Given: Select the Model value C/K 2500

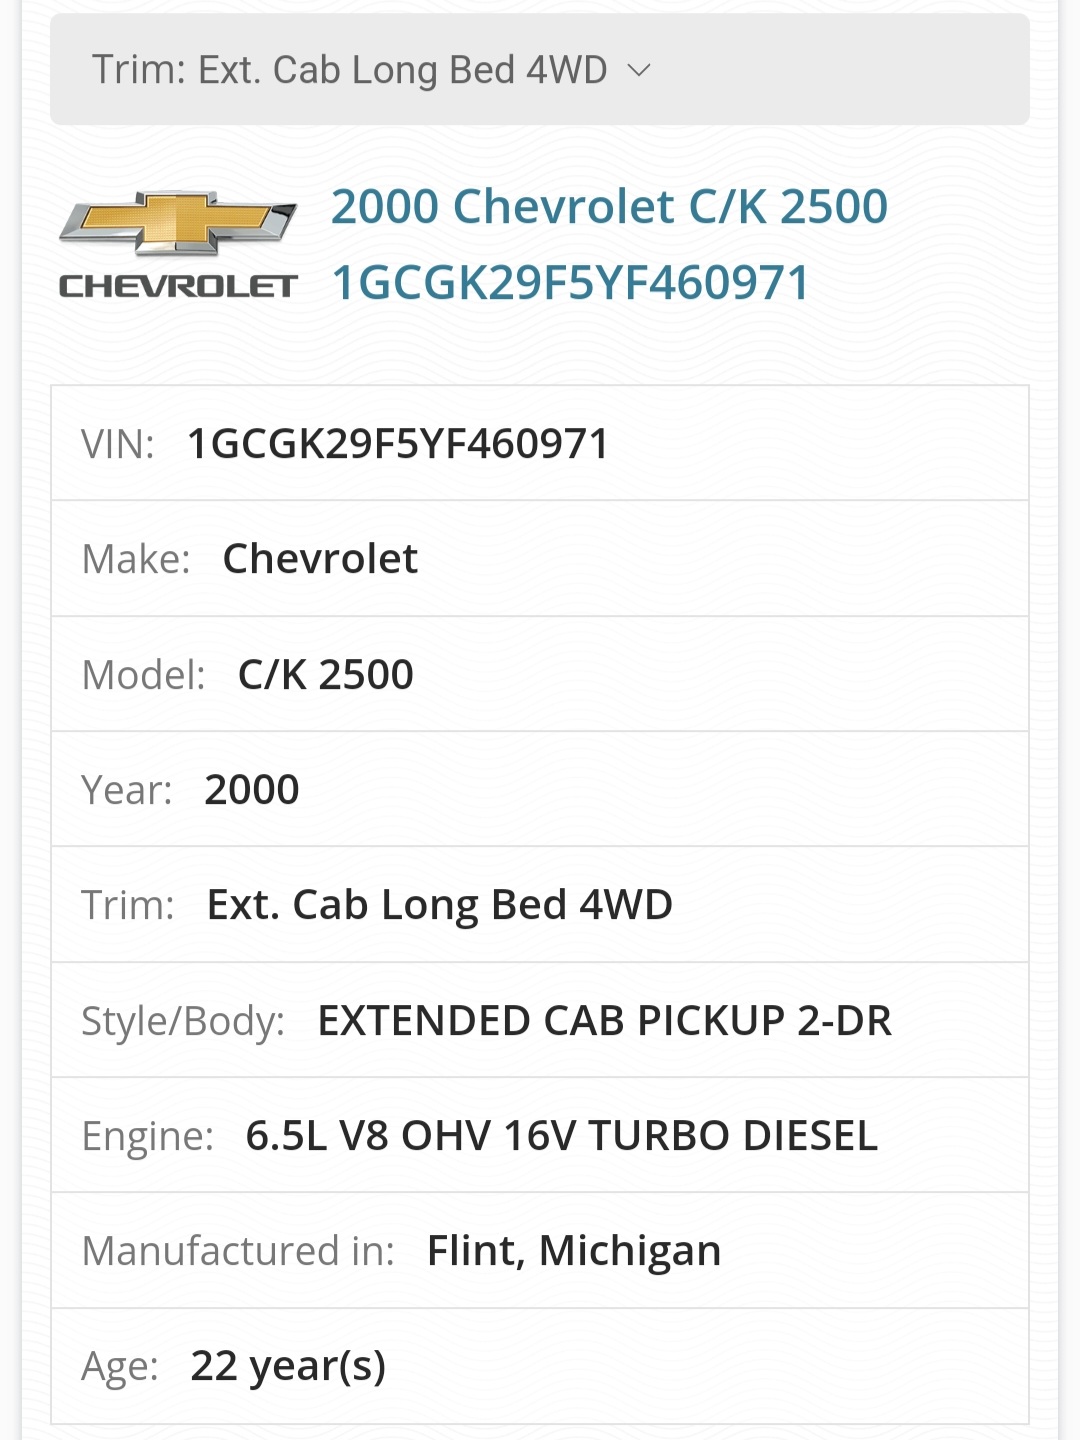Looking at the screenshot, I should pyautogui.click(x=325, y=675).
